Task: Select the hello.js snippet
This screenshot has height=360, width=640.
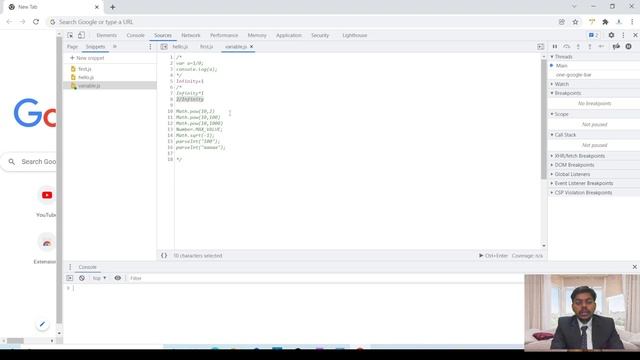Action: pyautogui.click(x=86, y=77)
